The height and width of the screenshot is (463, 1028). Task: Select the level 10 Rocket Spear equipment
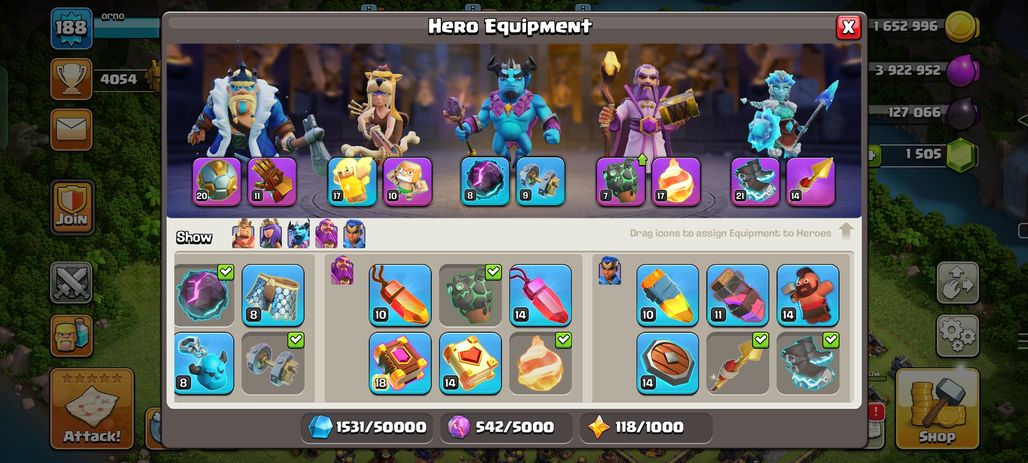(x=667, y=295)
